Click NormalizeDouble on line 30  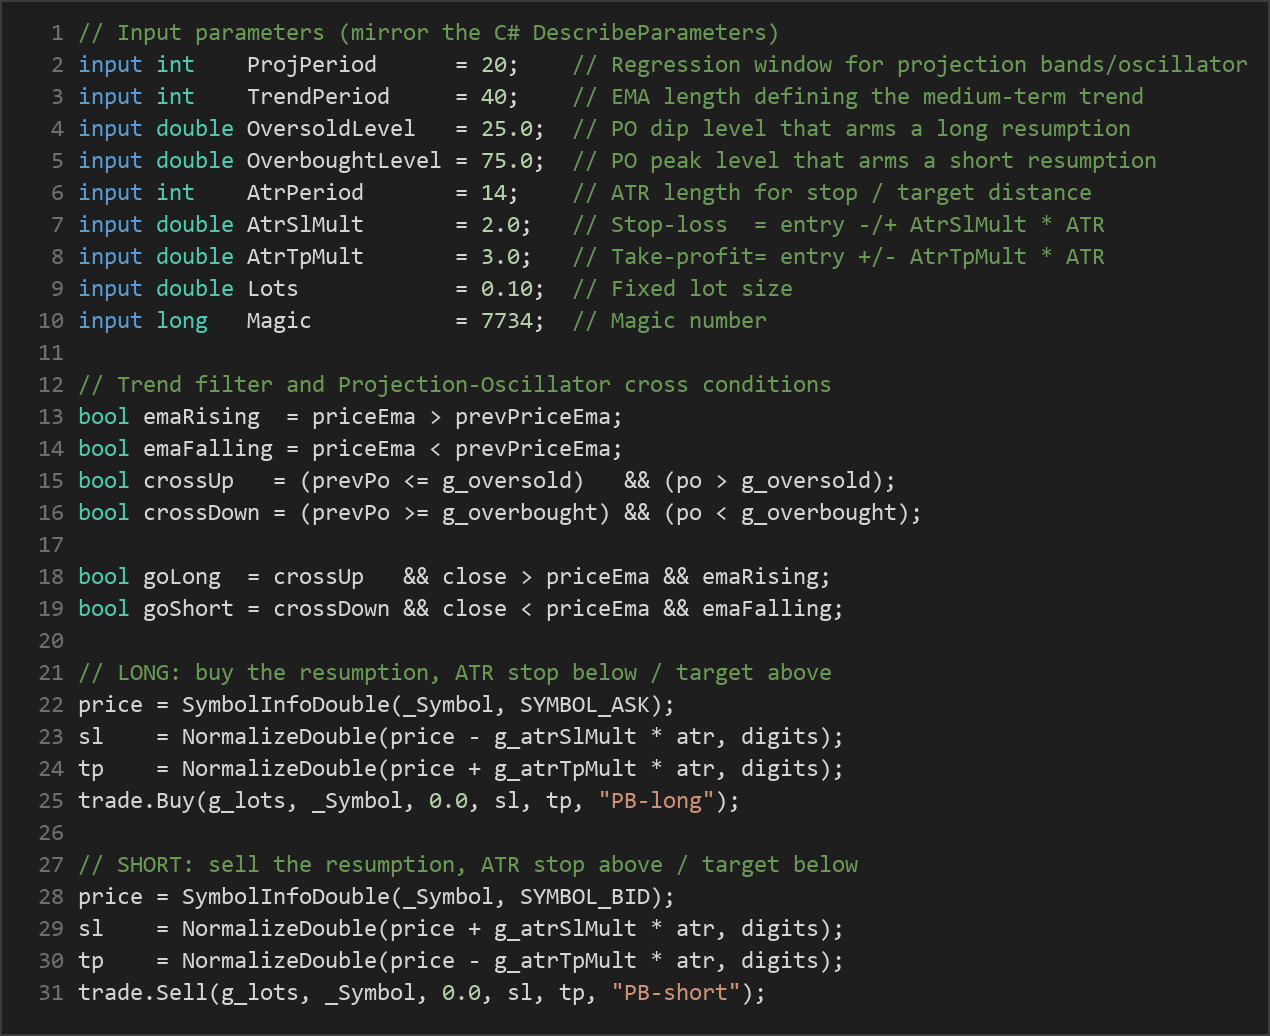click(x=279, y=961)
